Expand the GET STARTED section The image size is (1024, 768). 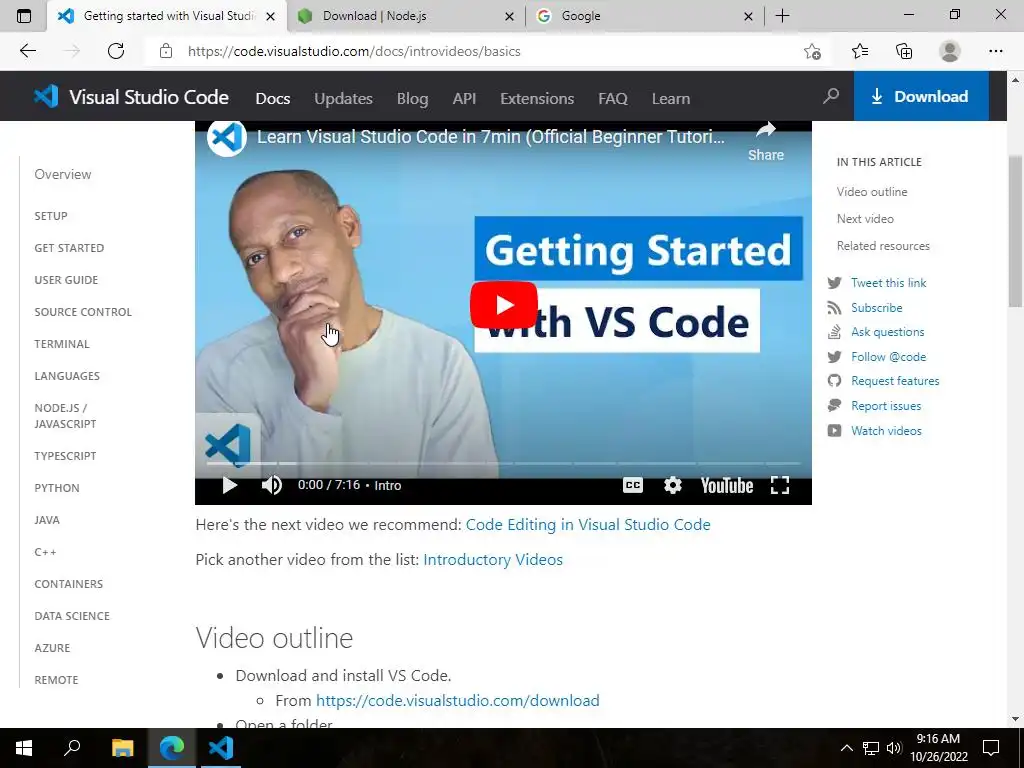click(x=69, y=248)
